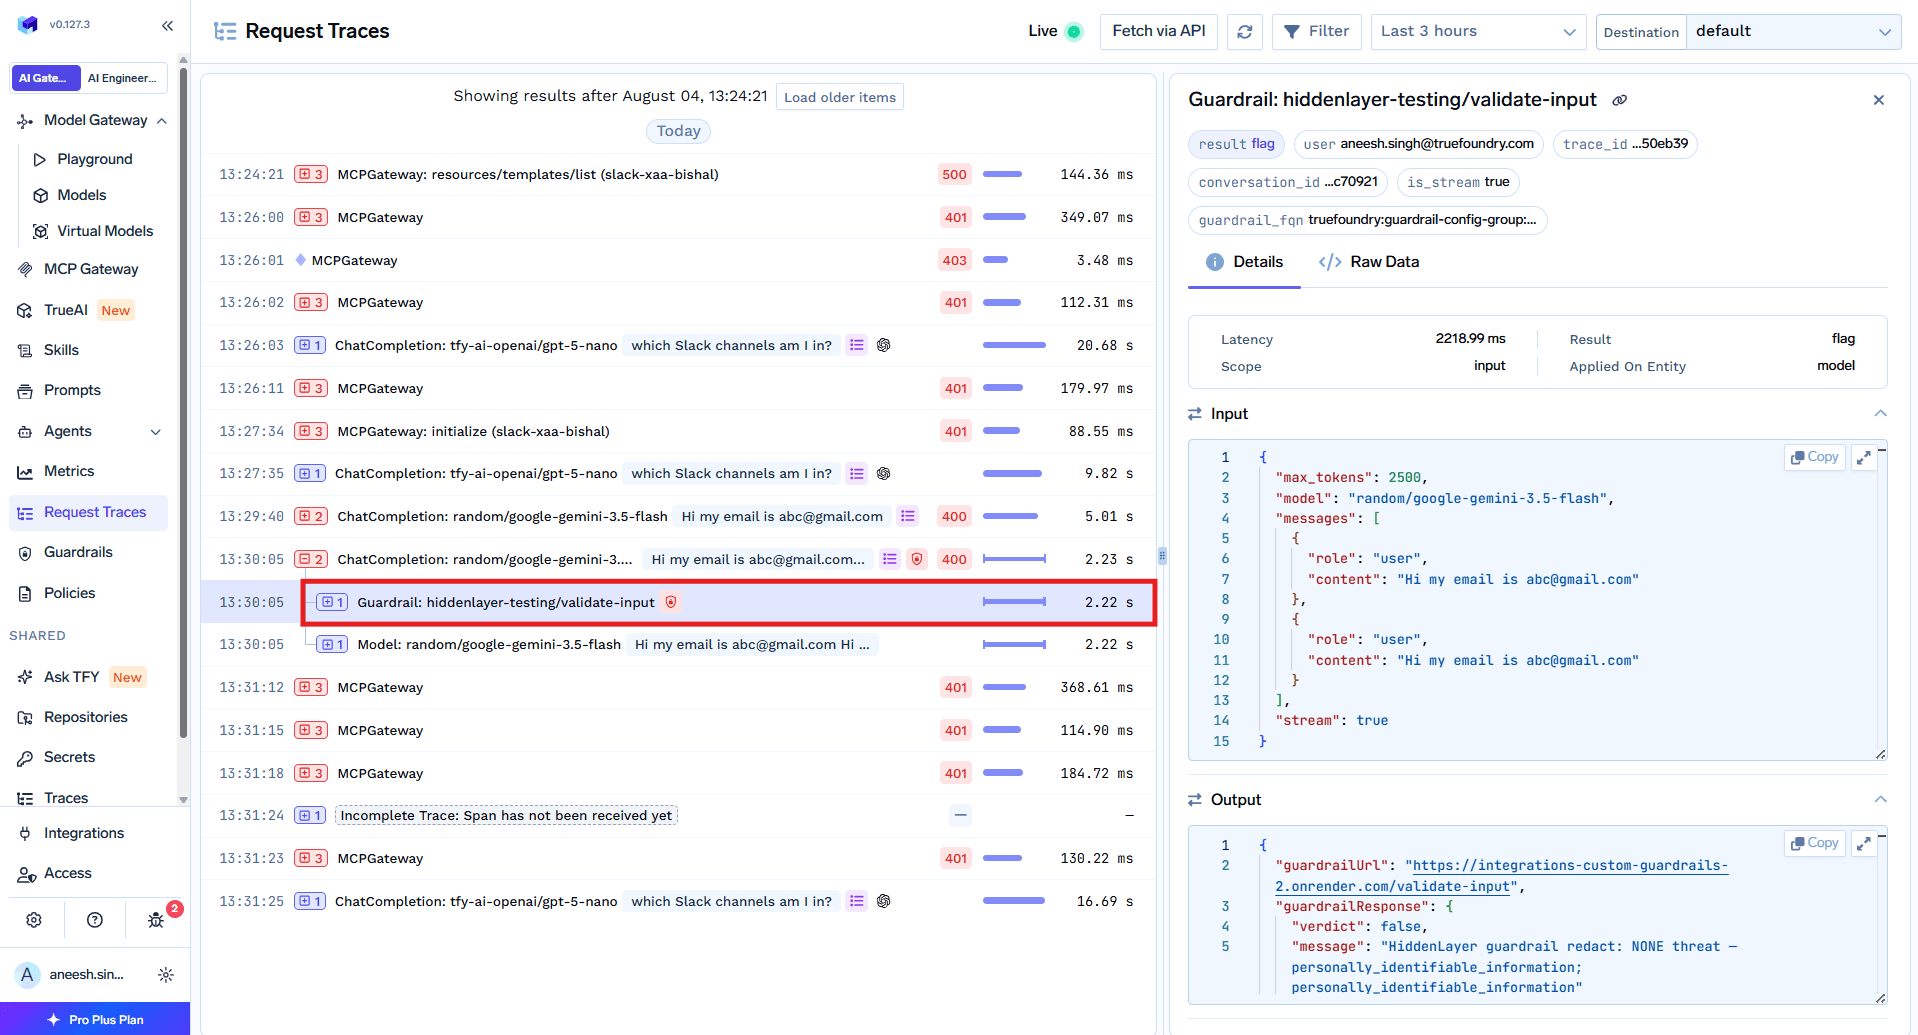Collapse Model Gateway section
1918x1035 pixels.
(x=162, y=120)
